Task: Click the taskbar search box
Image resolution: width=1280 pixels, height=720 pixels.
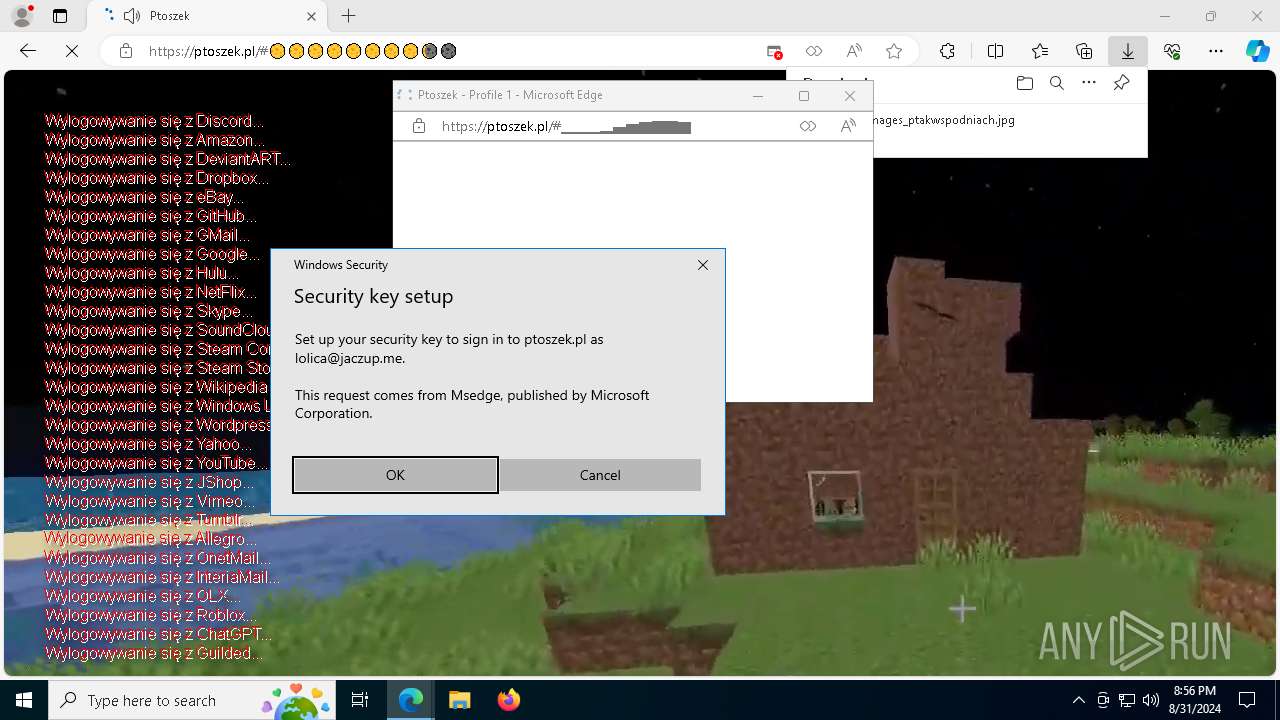Action: tap(192, 700)
